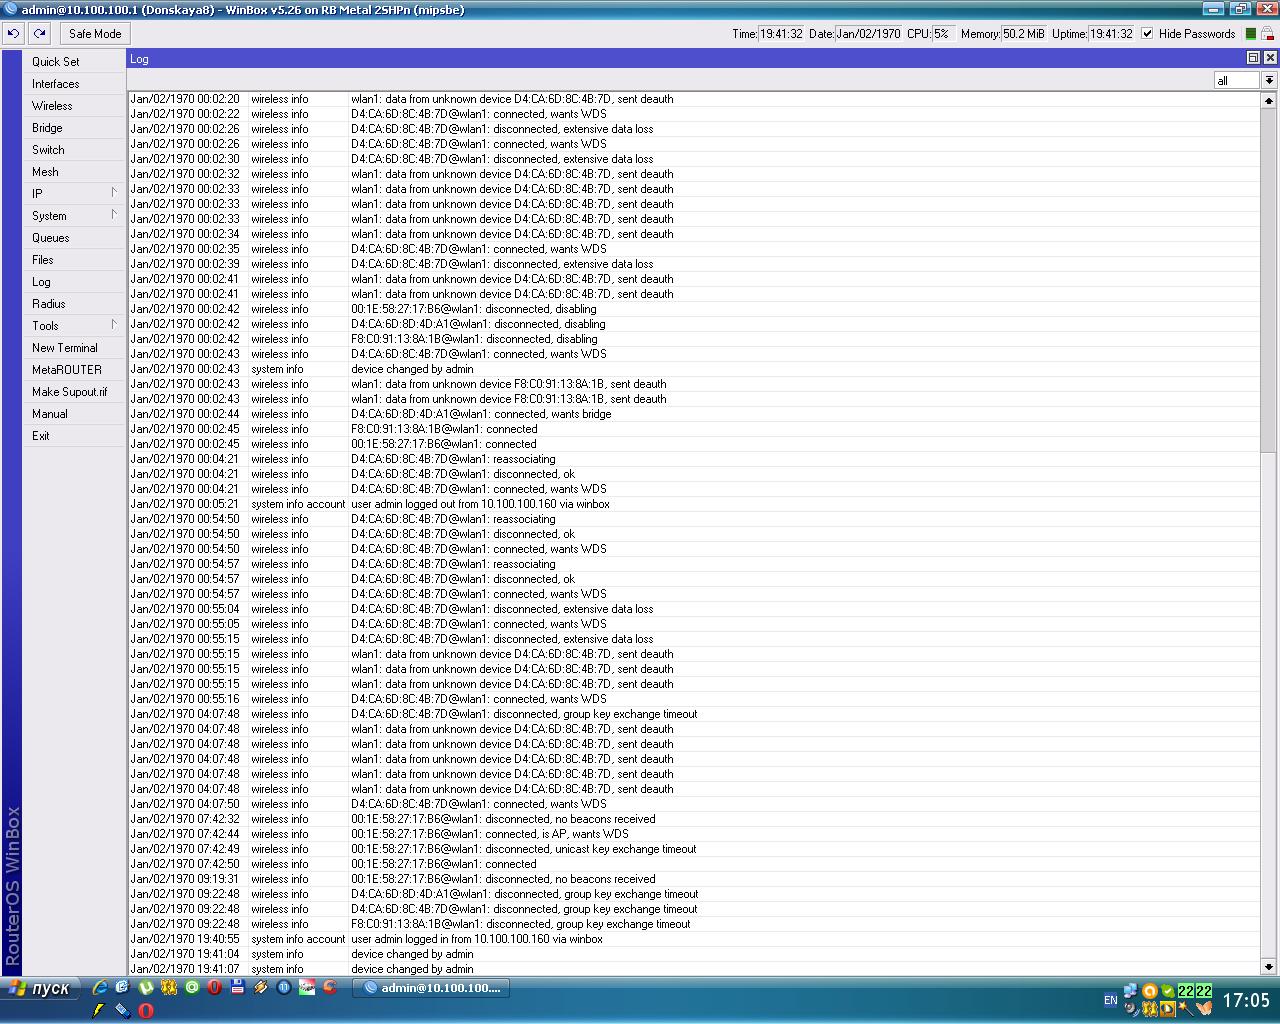
Task: Click the yellow lightning bolt quick launch icon
Action: pyautogui.click(x=100, y=1010)
